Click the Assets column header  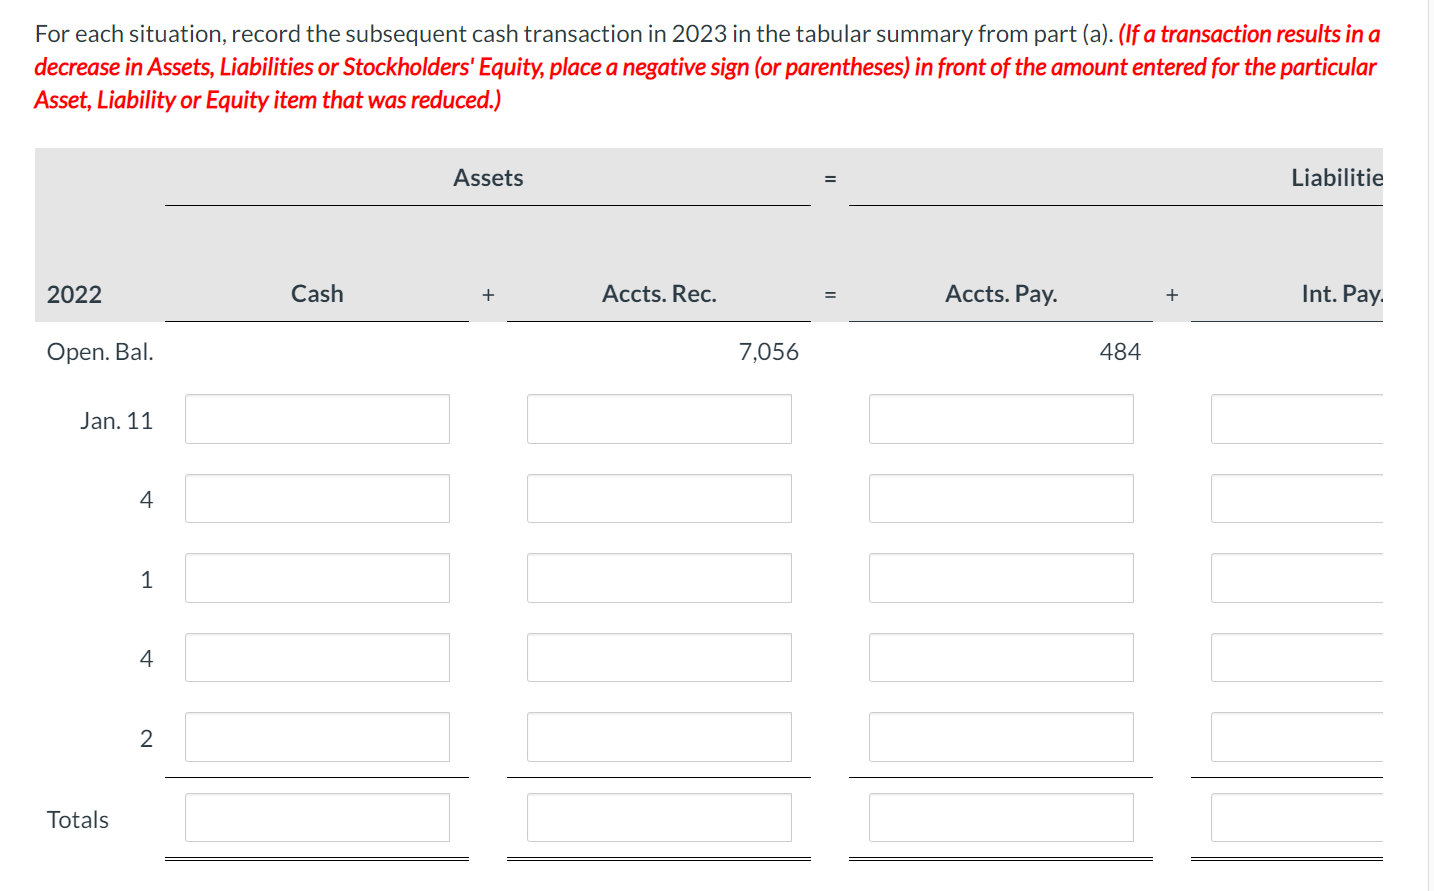point(488,177)
